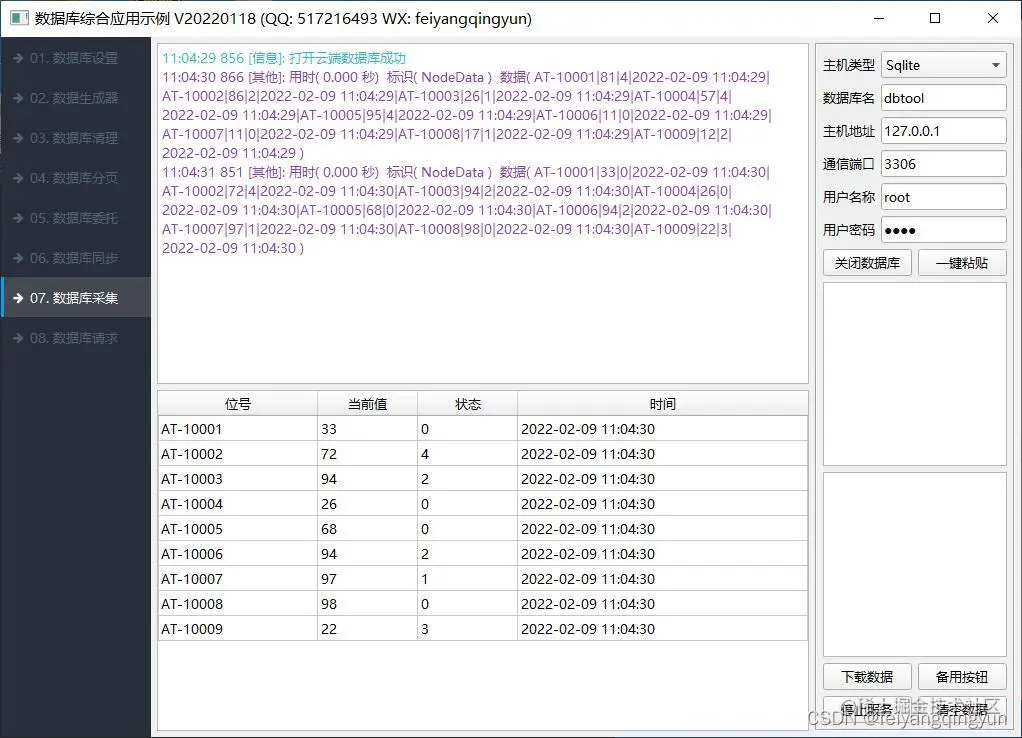Click the value 33 in the AT-10001 row
1022x738 pixels.
(x=368, y=429)
